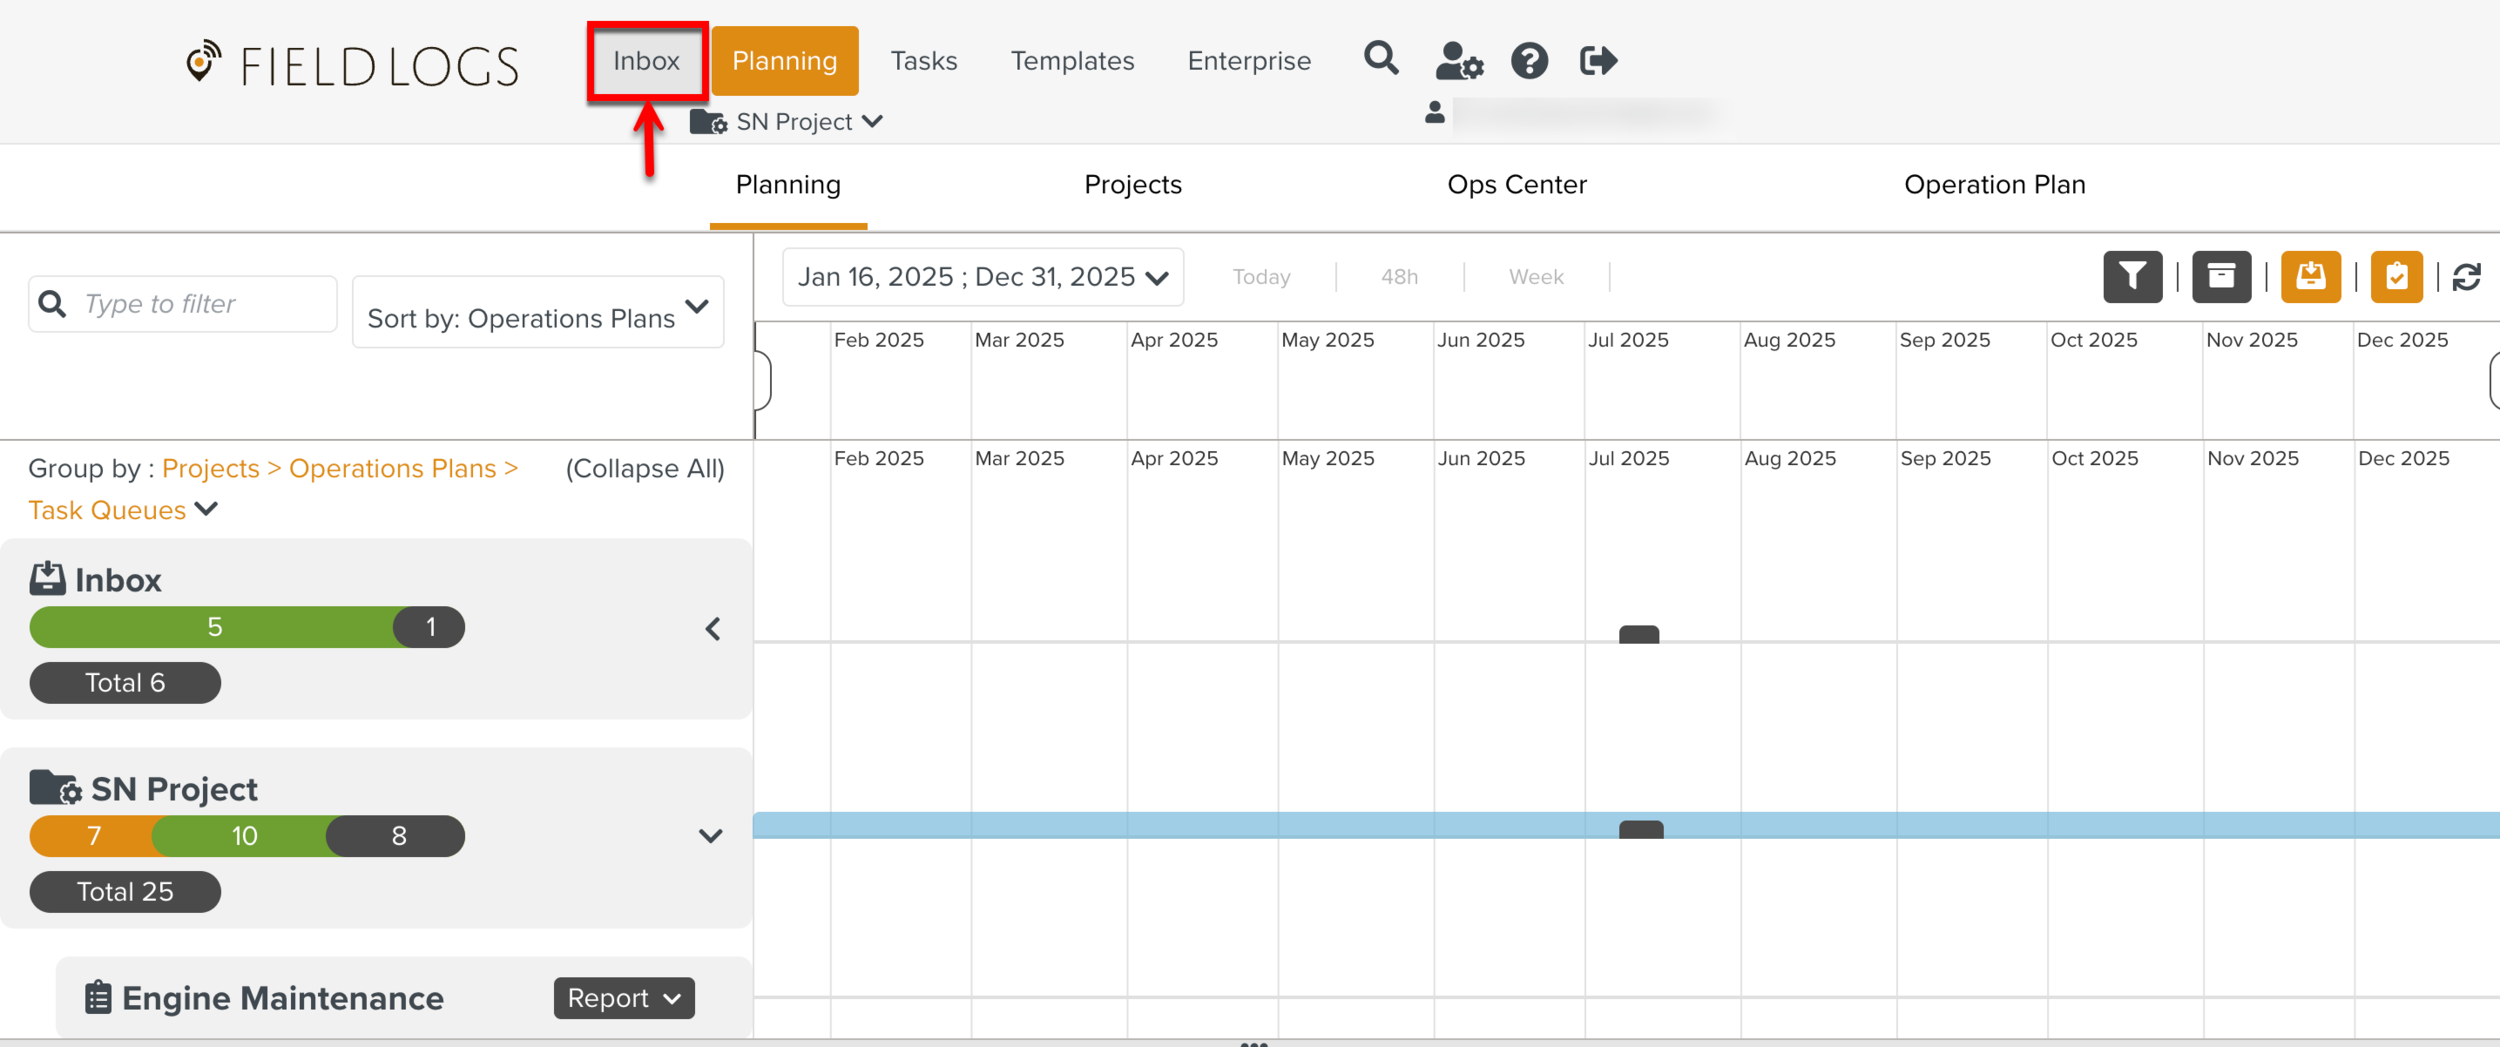
Task: Click the search magnifier icon in header
Action: click(1380, 59)
